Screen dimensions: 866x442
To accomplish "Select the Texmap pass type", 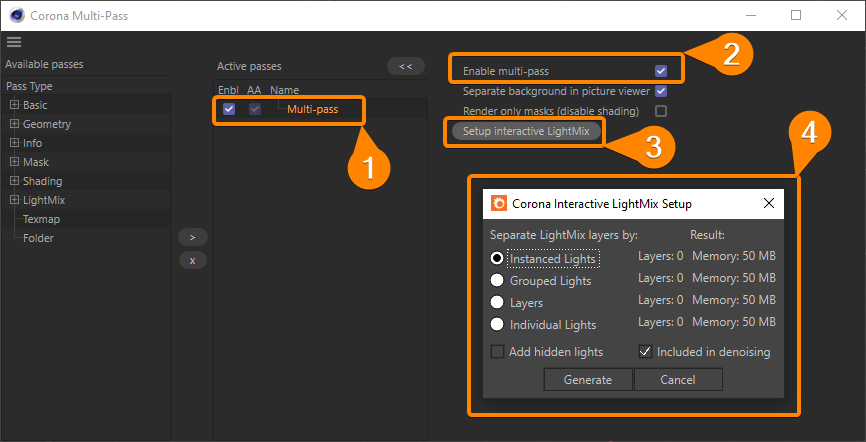I will 41,219.
